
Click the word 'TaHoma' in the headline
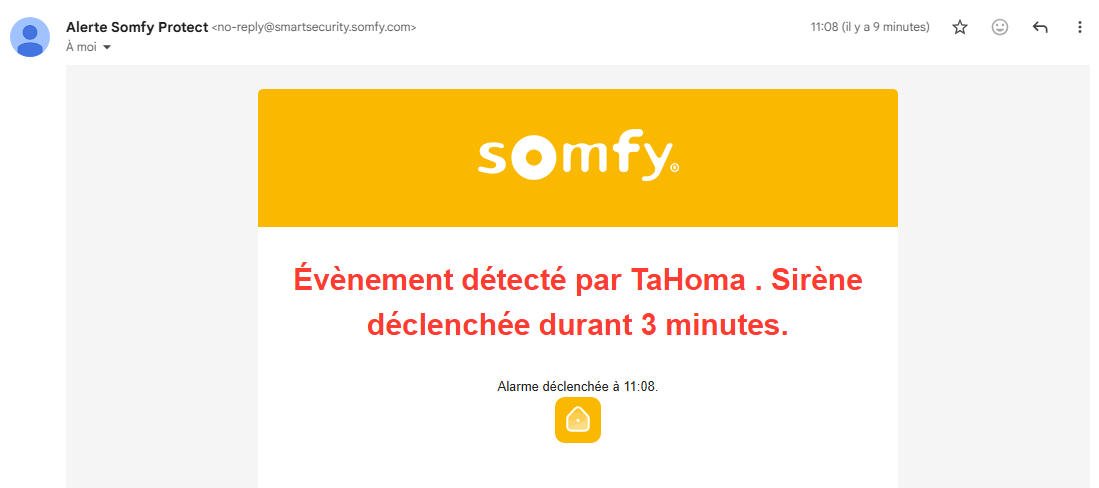tap(687, 281)
